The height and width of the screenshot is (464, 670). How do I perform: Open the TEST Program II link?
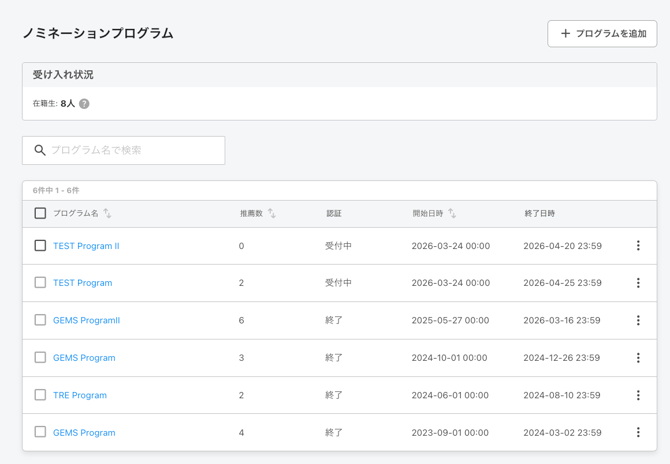(x=86, y=246)
